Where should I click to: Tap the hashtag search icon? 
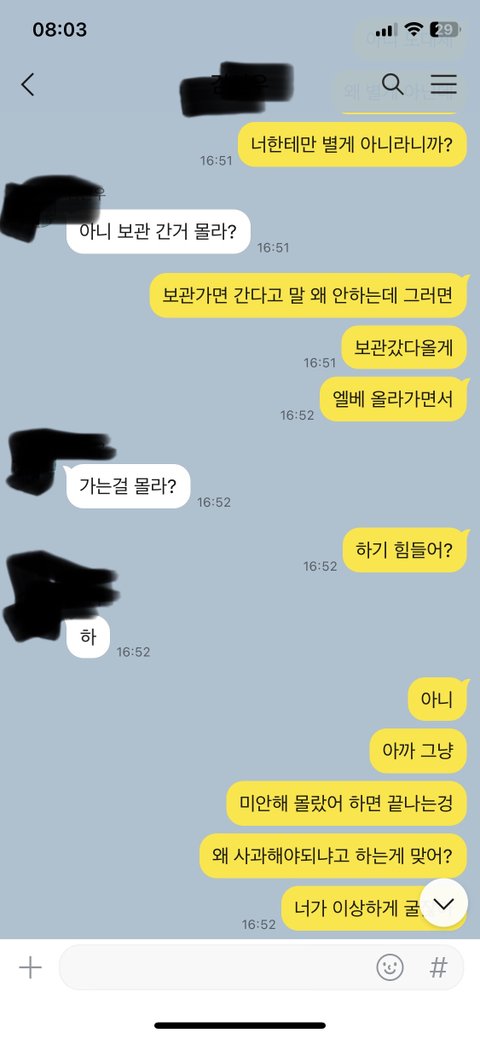(x=438, y=968)
